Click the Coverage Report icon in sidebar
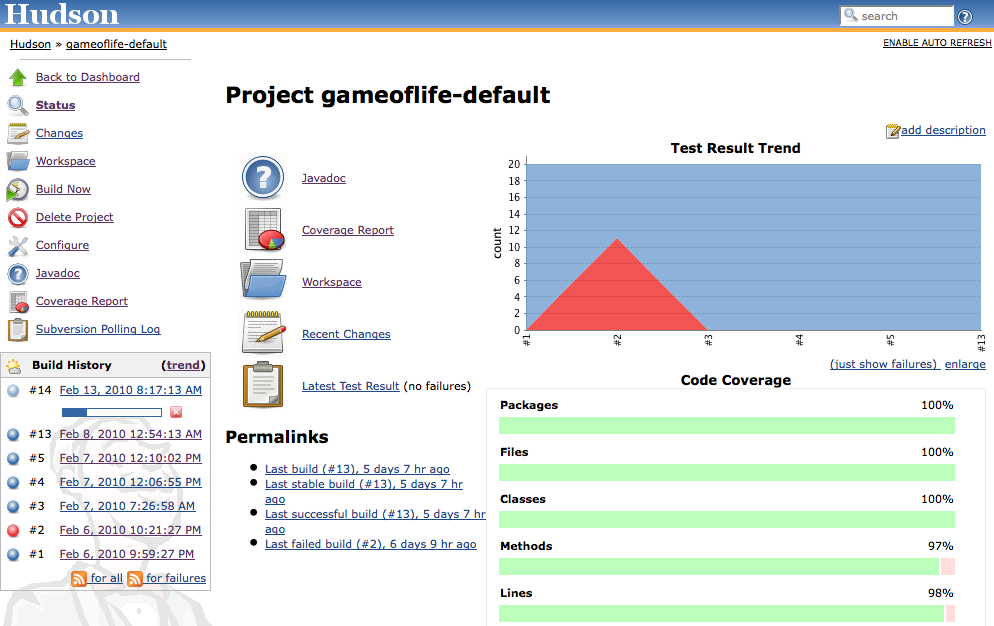Screen dimensions: 994x626 pos(18,301)
